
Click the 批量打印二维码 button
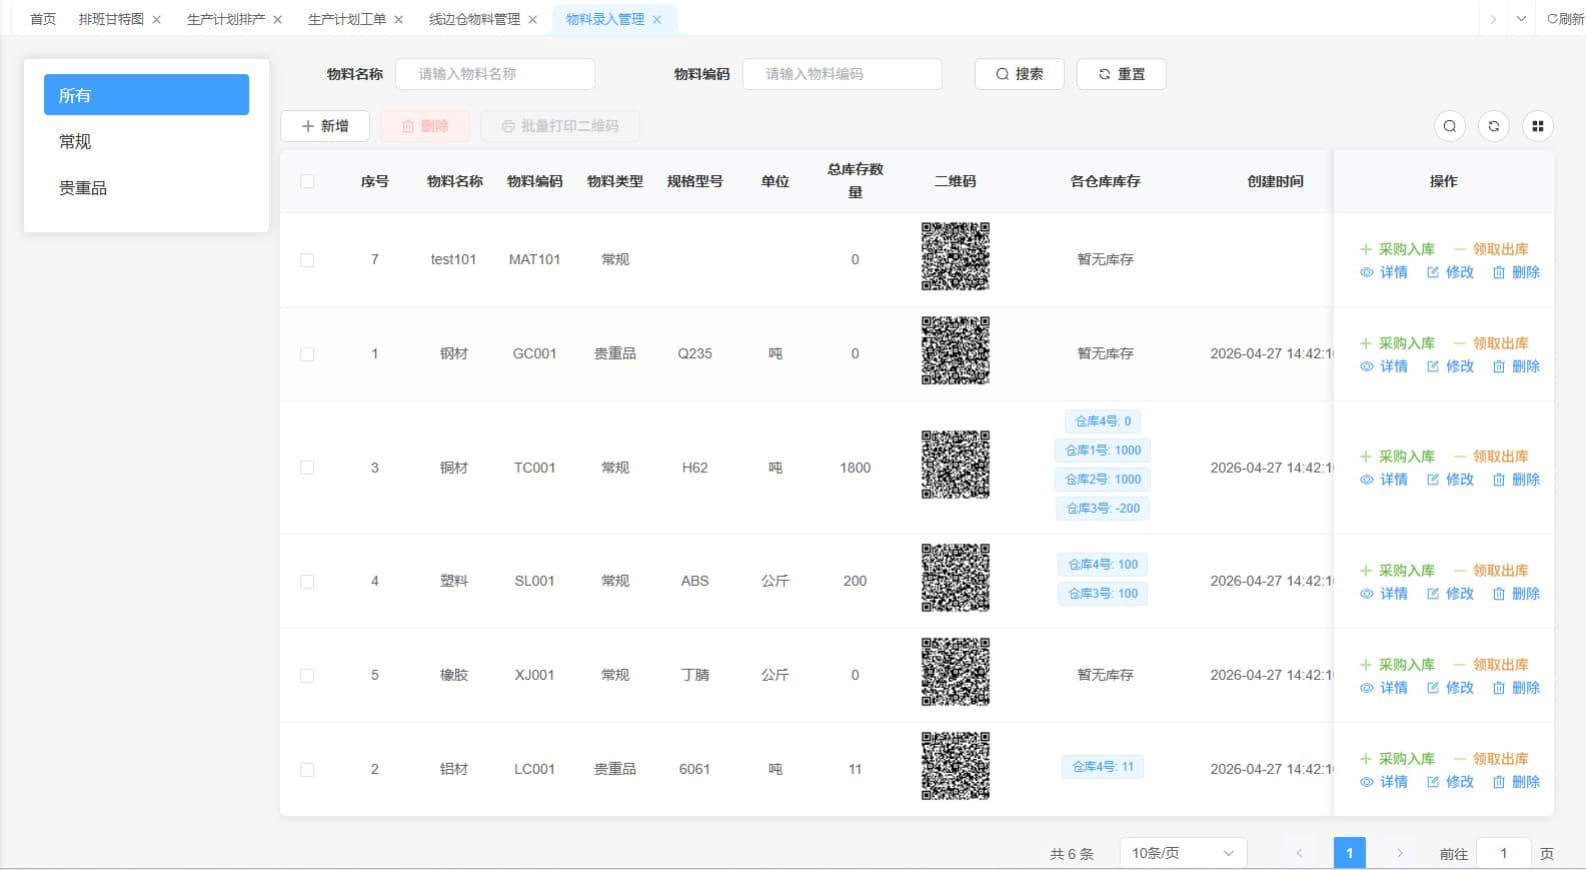point(560,126)
